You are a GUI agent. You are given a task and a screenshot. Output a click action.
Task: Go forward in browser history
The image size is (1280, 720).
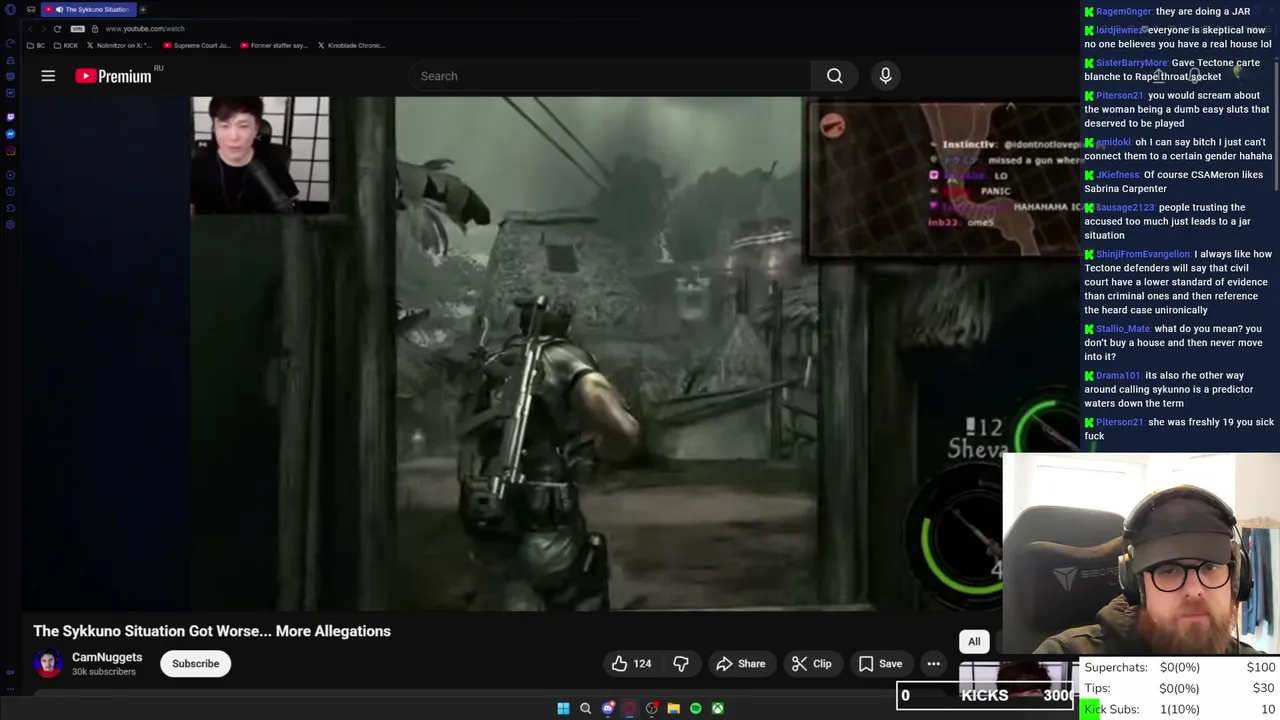(x=43, y=29)
